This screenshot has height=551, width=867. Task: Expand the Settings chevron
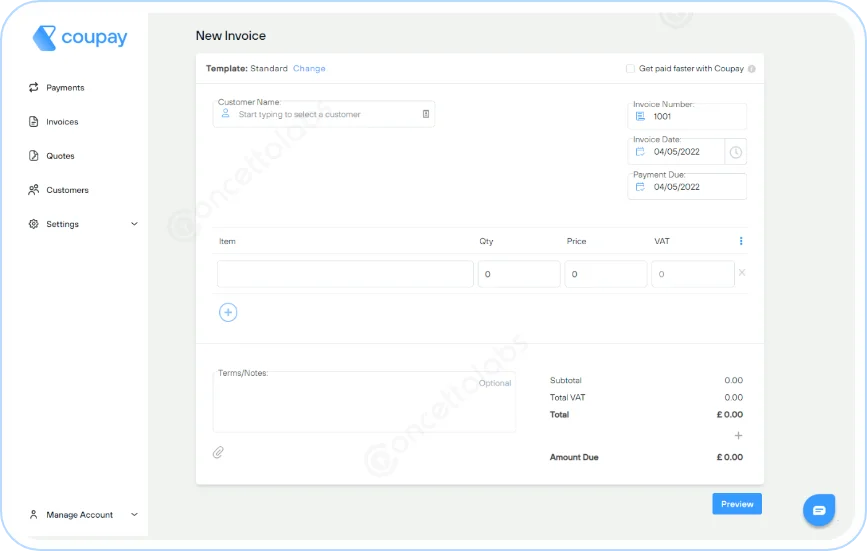pos(134,224)
